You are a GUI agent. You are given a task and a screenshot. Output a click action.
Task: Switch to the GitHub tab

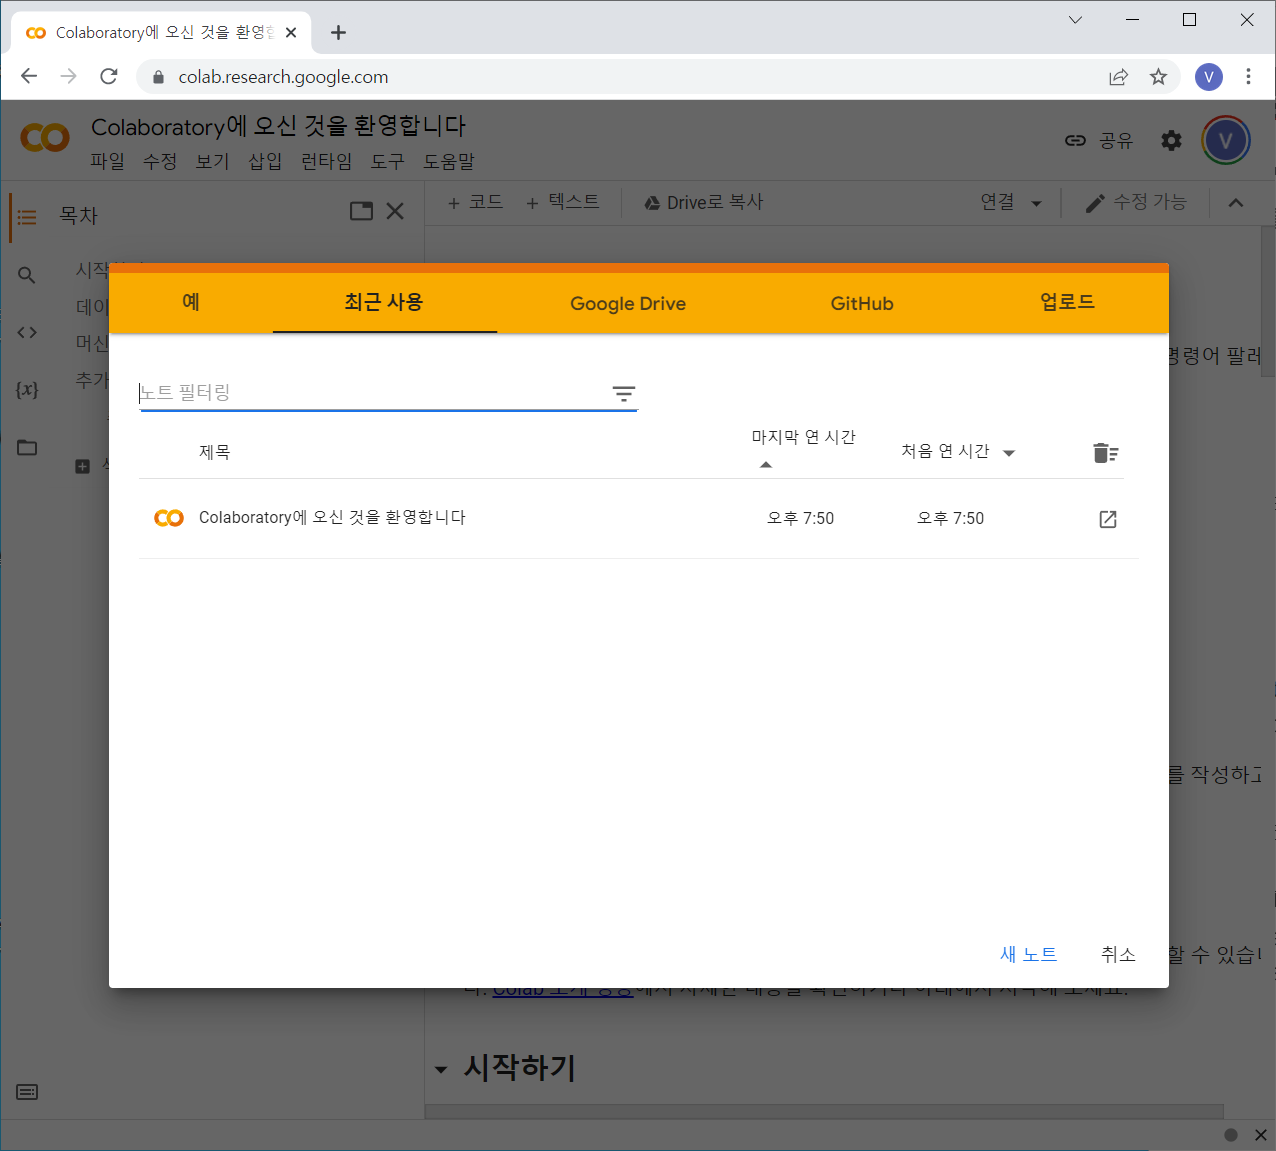[862, 303]
